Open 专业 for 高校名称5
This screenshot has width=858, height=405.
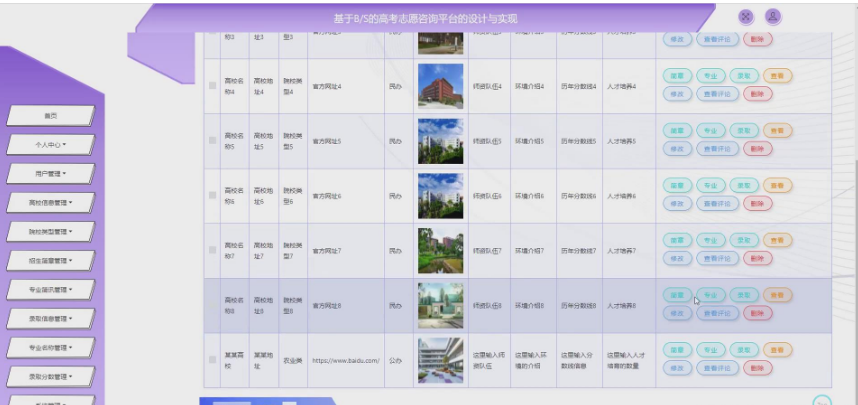(x=711, y=131)
